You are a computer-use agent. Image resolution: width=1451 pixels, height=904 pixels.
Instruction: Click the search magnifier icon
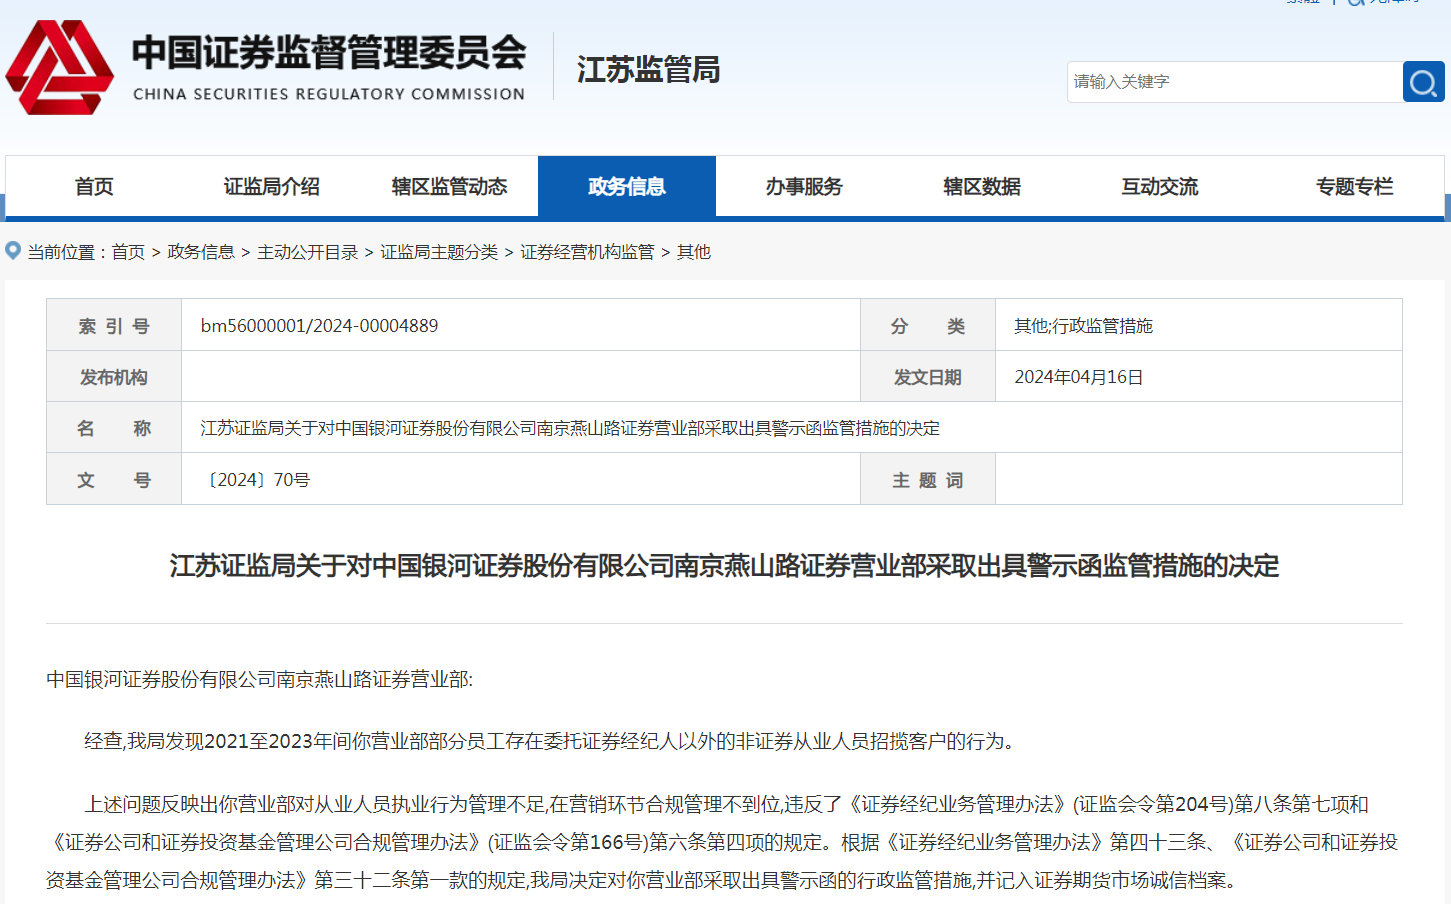pos(1422,81)
